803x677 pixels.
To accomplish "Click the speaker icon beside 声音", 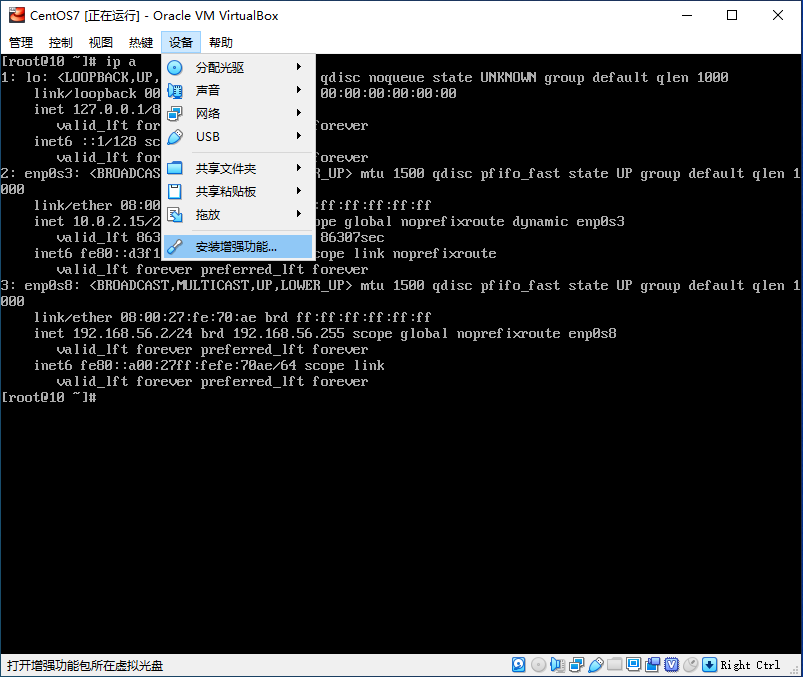I will click(x=175, y=91).
